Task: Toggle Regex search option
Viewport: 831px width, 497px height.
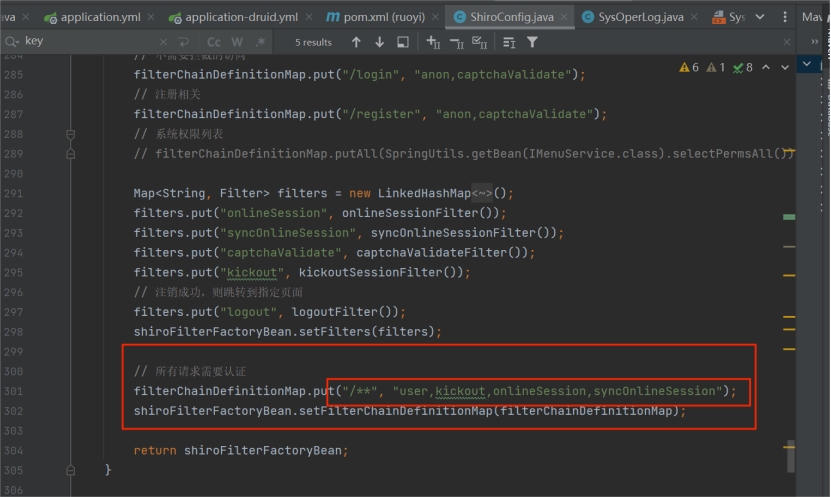Action: click(259, 42)
